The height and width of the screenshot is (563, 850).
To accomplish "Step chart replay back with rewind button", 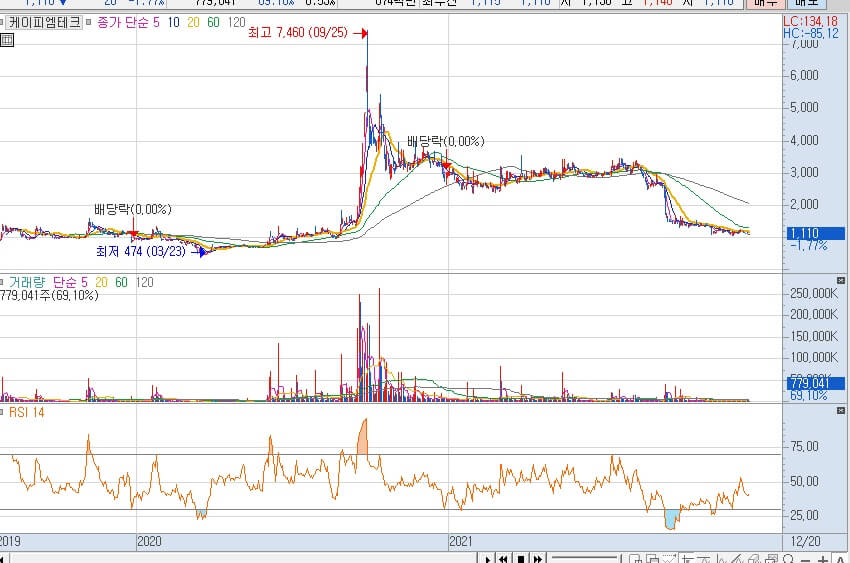I will [504, 559].
